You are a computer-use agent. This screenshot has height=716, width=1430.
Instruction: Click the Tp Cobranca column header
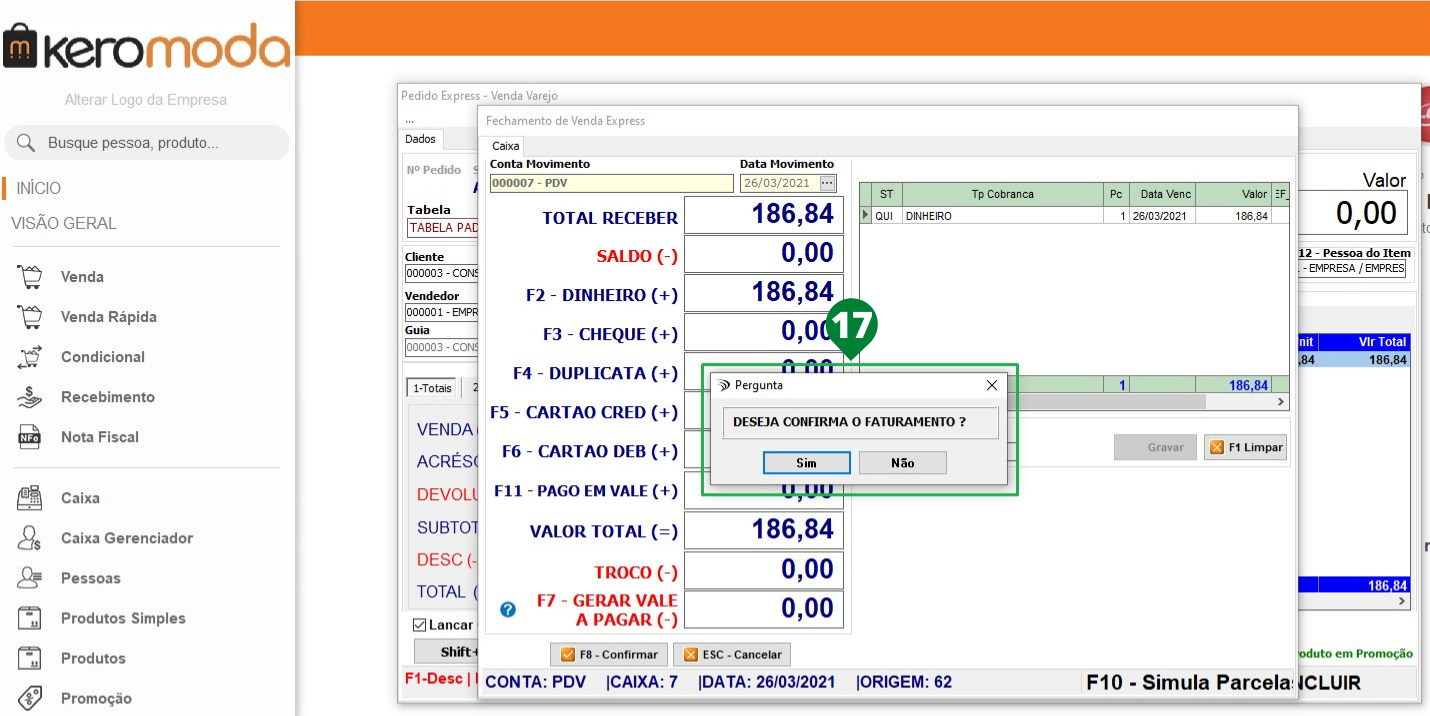(1002, 194)
